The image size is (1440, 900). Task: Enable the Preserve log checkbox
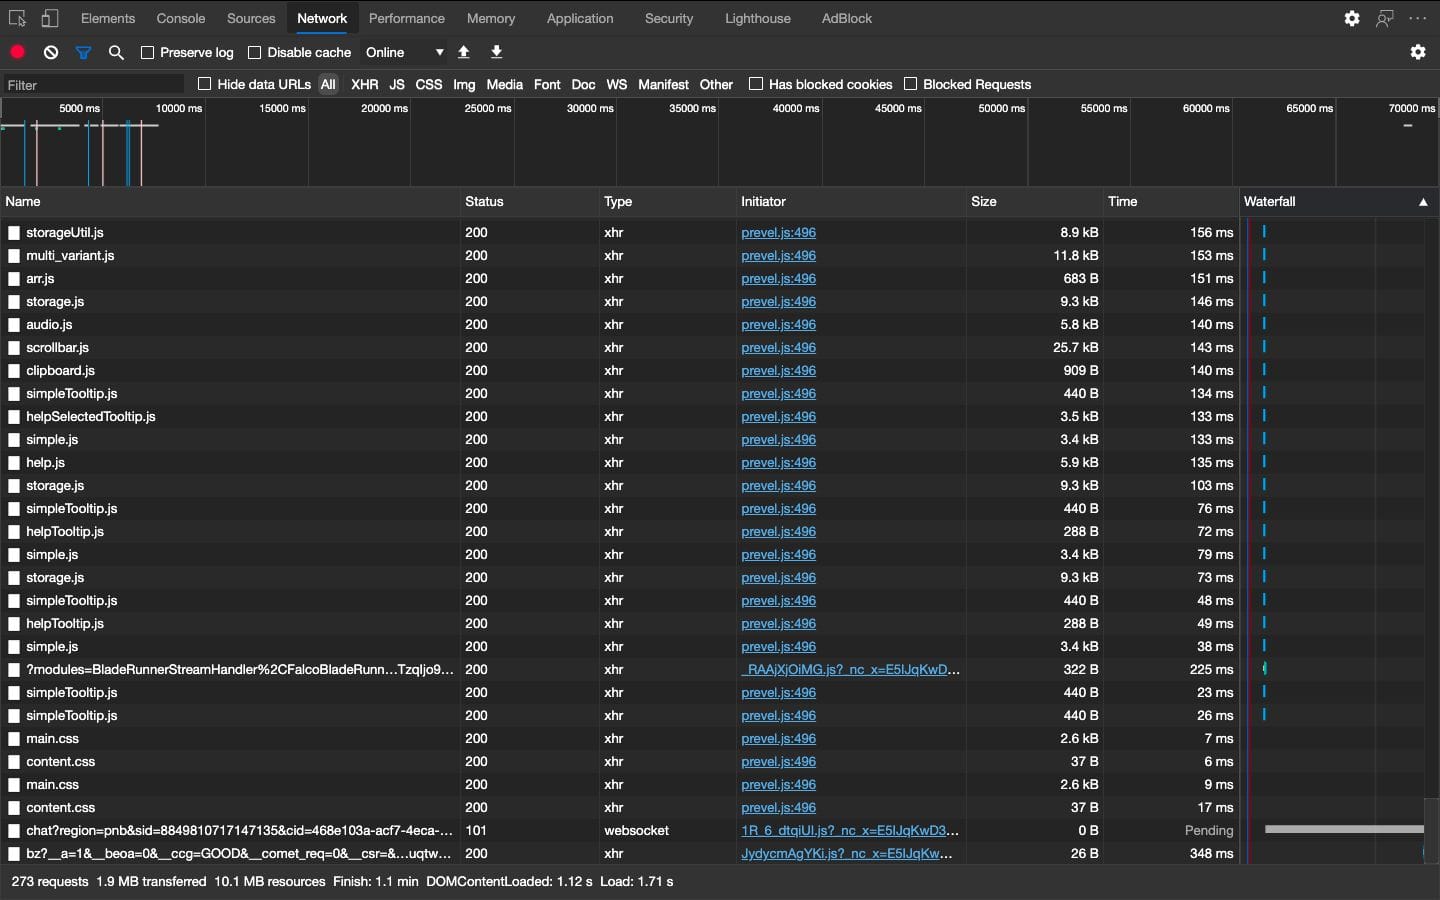pos(148,52)
